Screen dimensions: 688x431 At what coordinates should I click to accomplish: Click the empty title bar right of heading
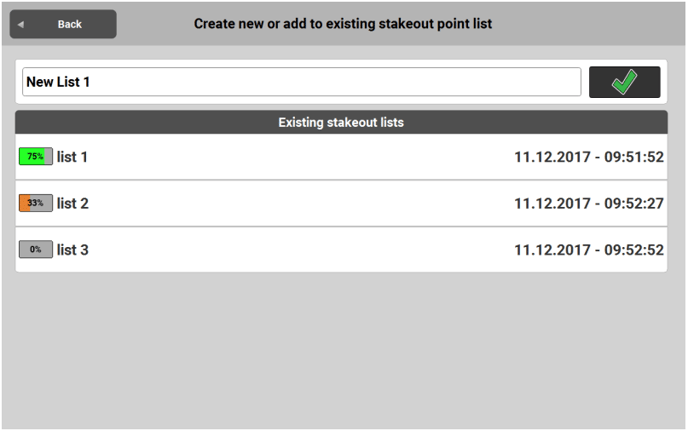point(590,23)
